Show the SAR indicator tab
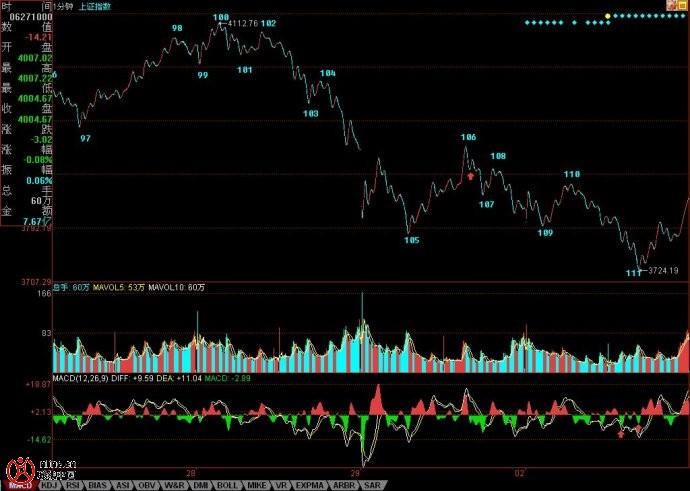This screenshot has height=491, width=690. 371,484
